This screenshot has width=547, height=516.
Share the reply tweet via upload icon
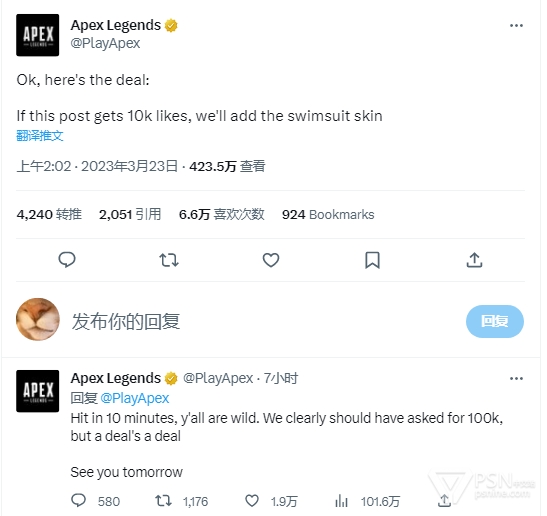[444, 501]
